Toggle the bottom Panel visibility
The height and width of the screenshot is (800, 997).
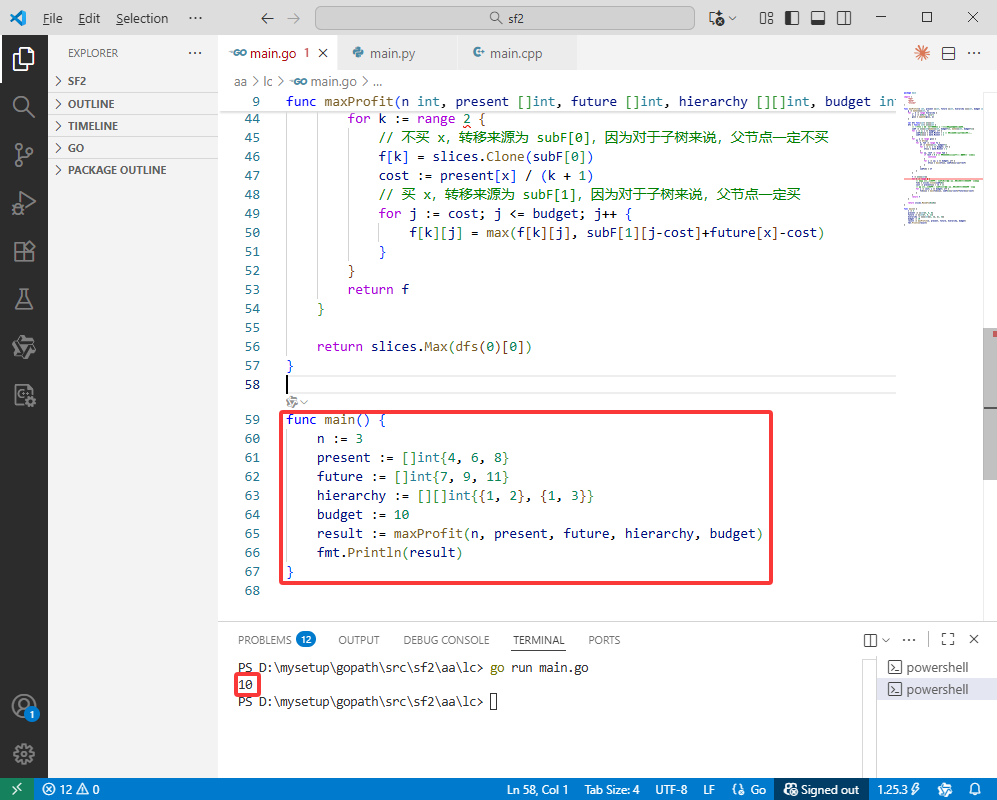(818, 18)
